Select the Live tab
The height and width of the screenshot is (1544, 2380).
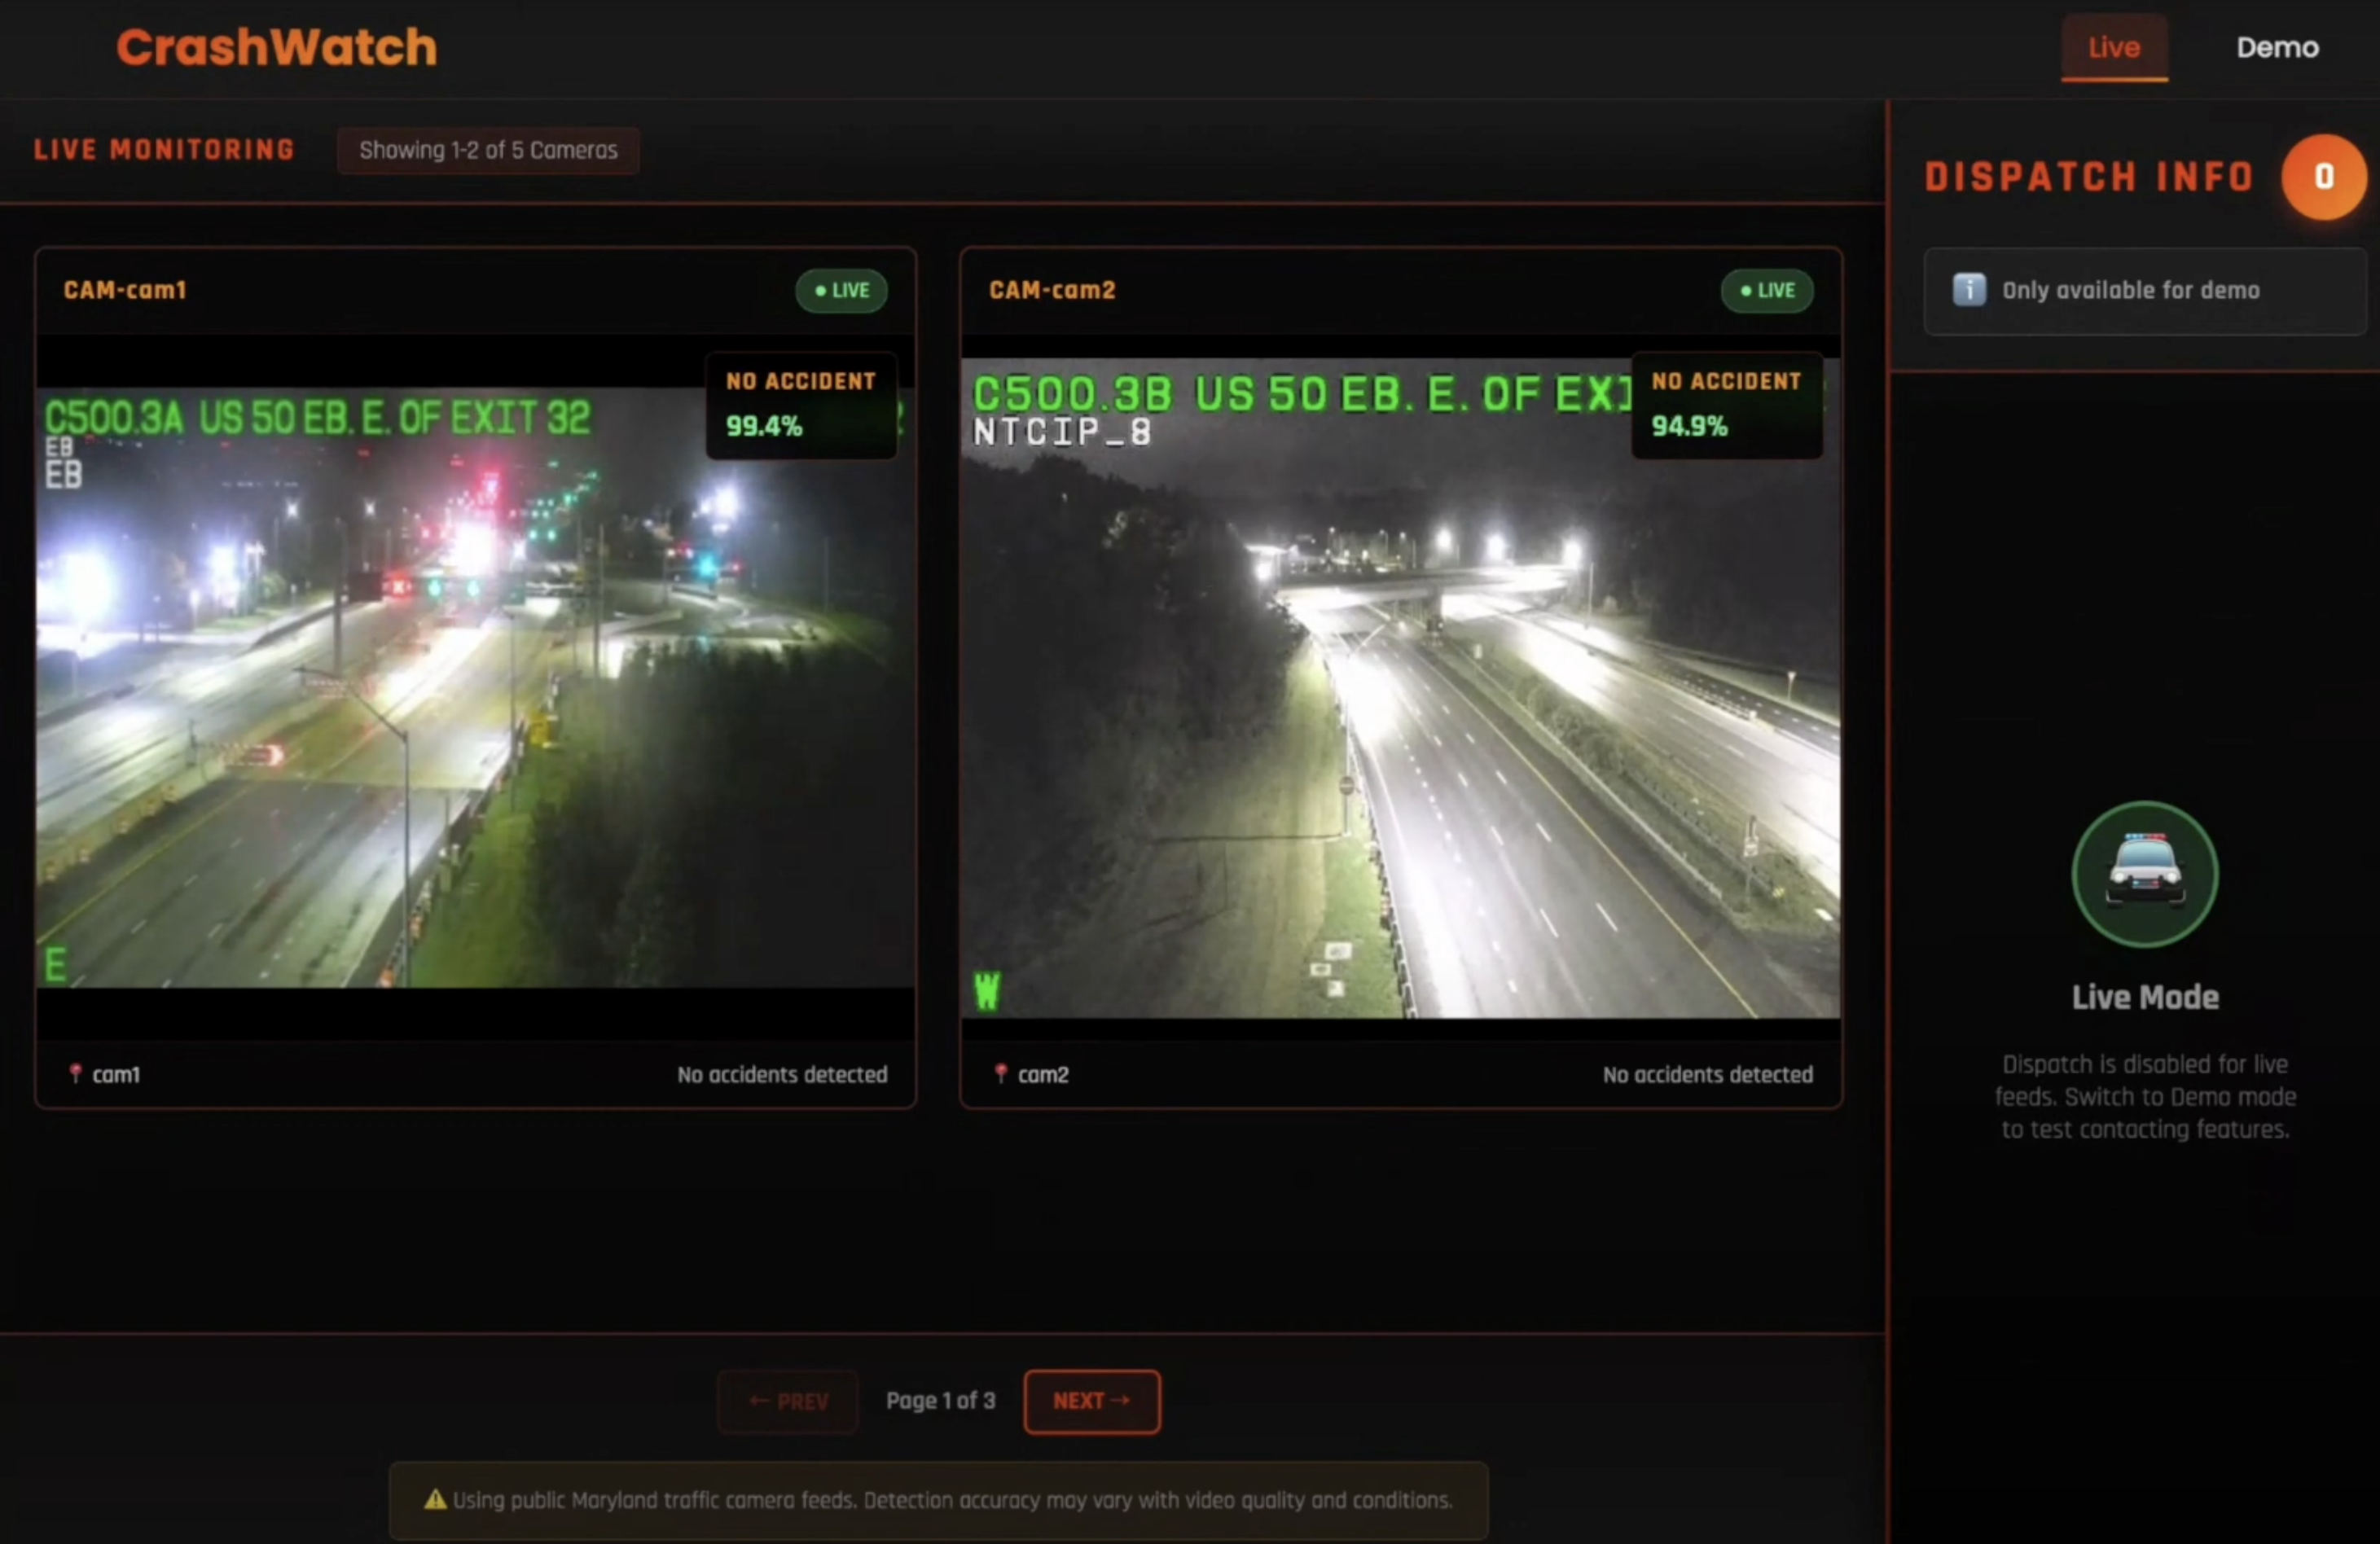2113,47
